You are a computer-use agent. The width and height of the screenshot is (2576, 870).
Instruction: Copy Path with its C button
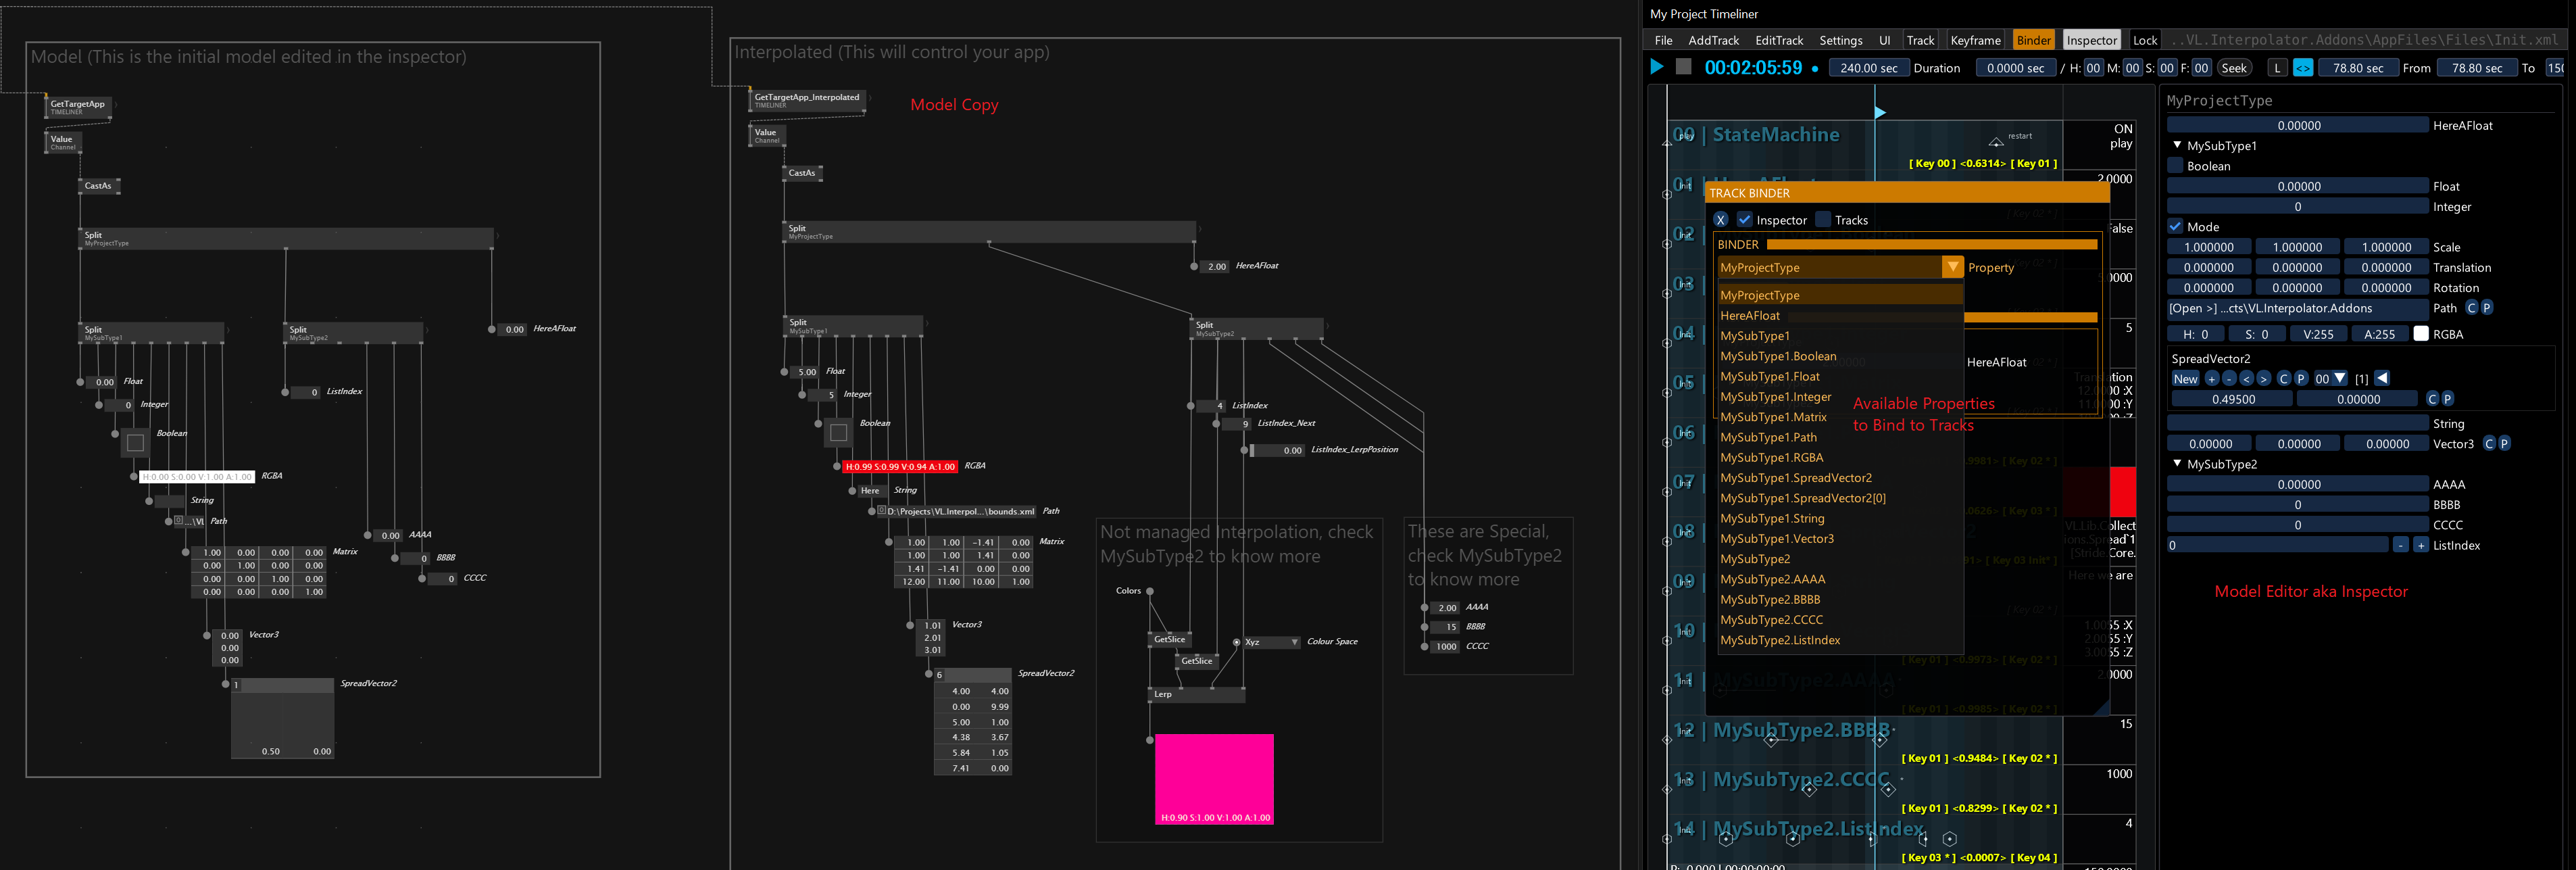click(x=2471, y=308)
